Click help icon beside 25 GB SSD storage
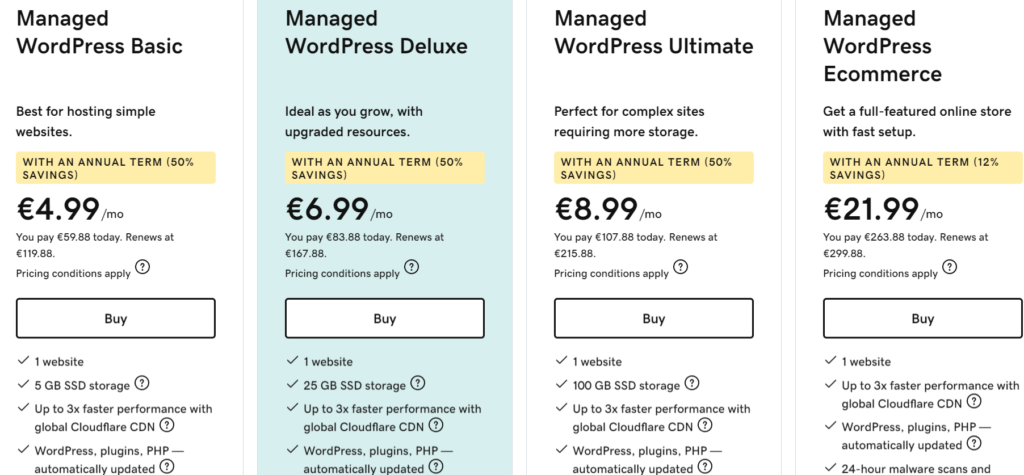The height and width of the screenshot is (475, 1024). click(x=417, y=383)
